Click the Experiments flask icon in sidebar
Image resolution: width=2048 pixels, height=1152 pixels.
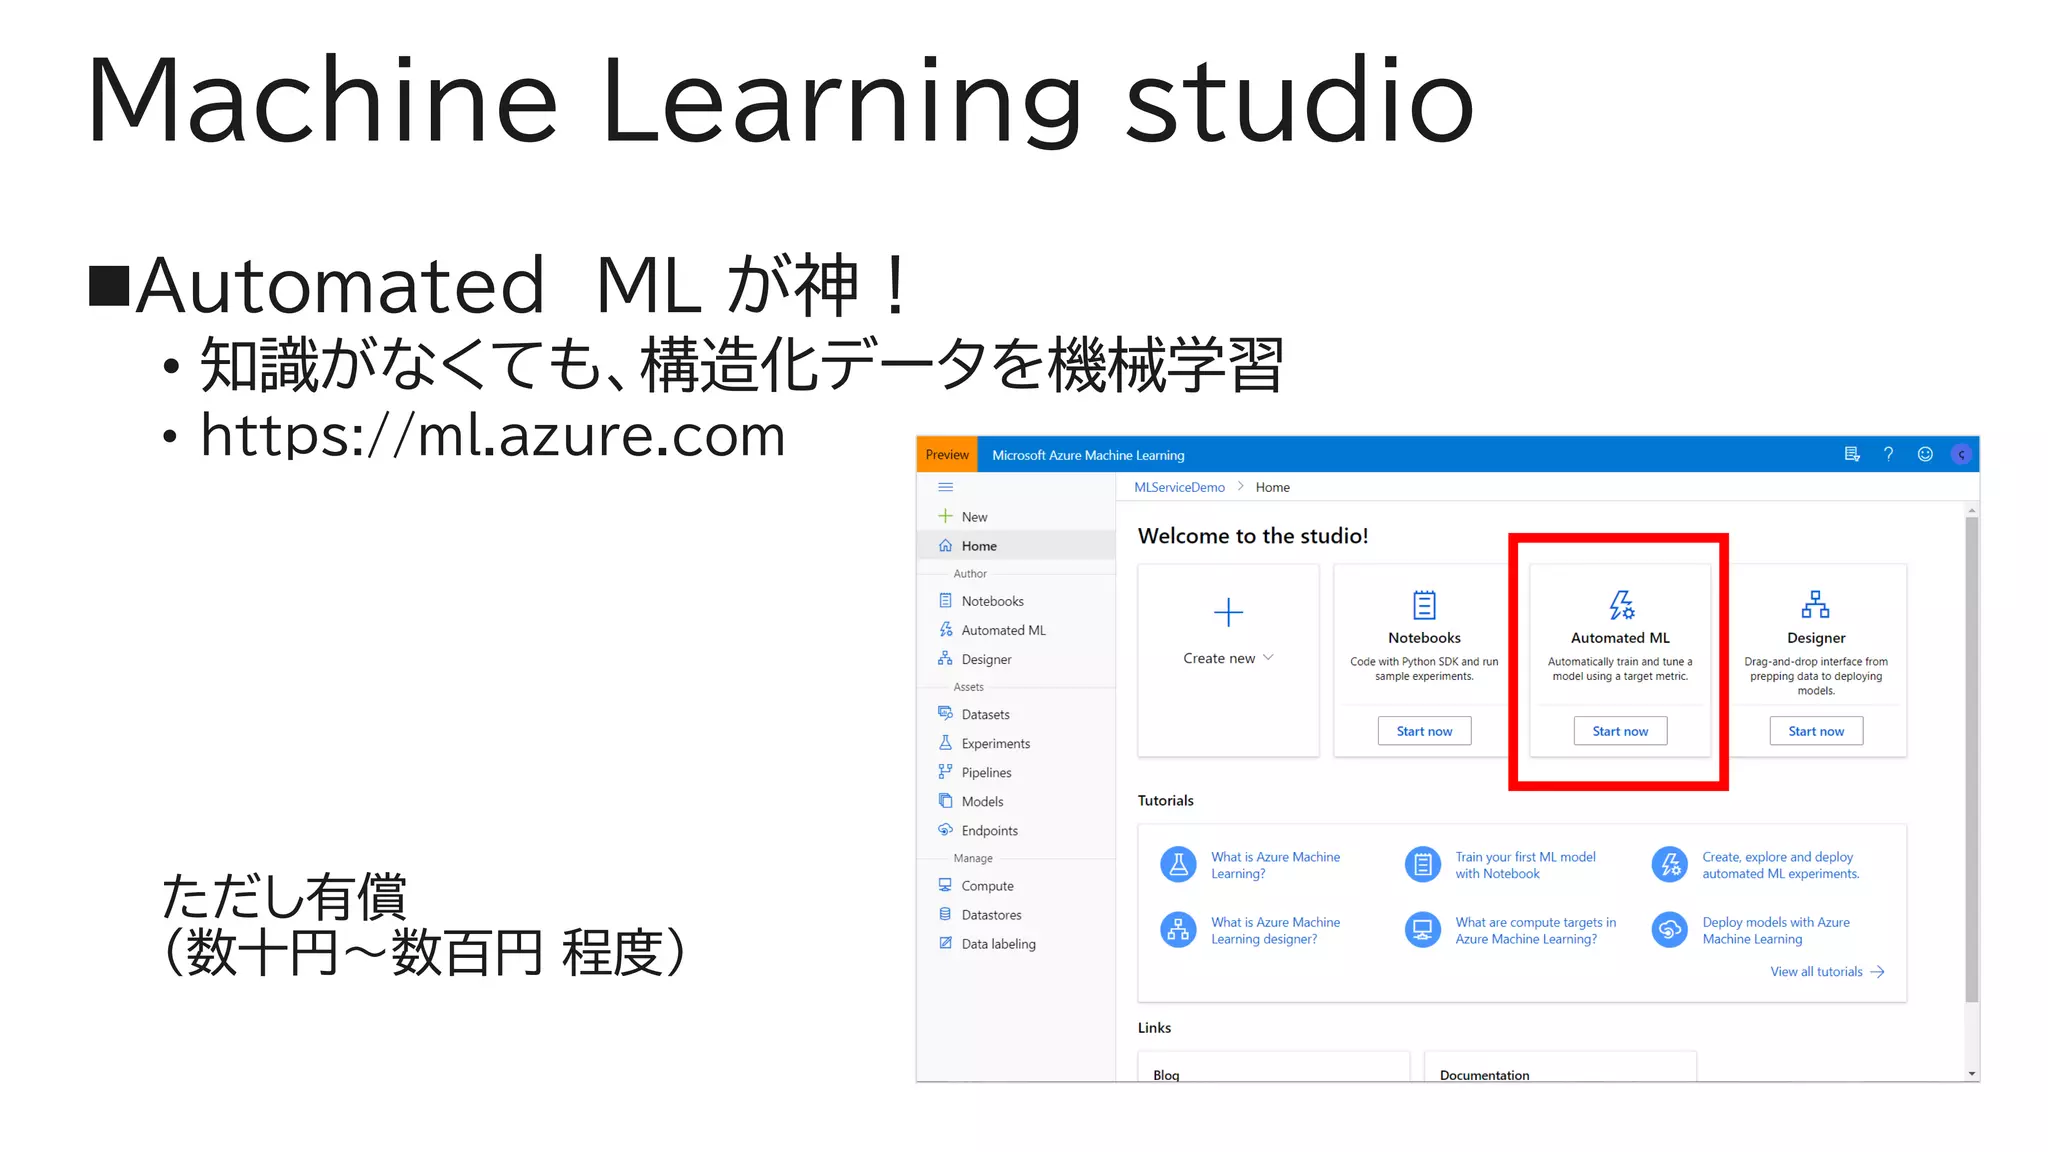pyautogui.click(x=945, y=742)
